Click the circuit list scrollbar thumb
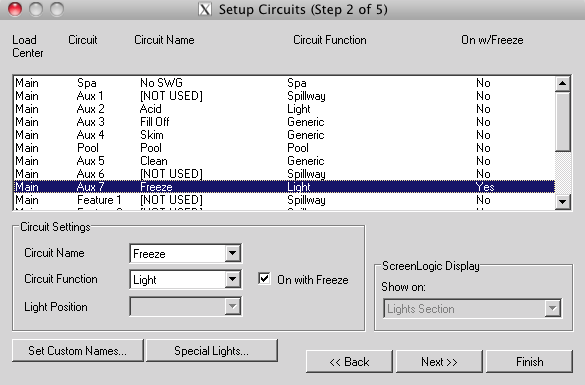The width and height of the screenshot is (585, 385). coord(563,122)
